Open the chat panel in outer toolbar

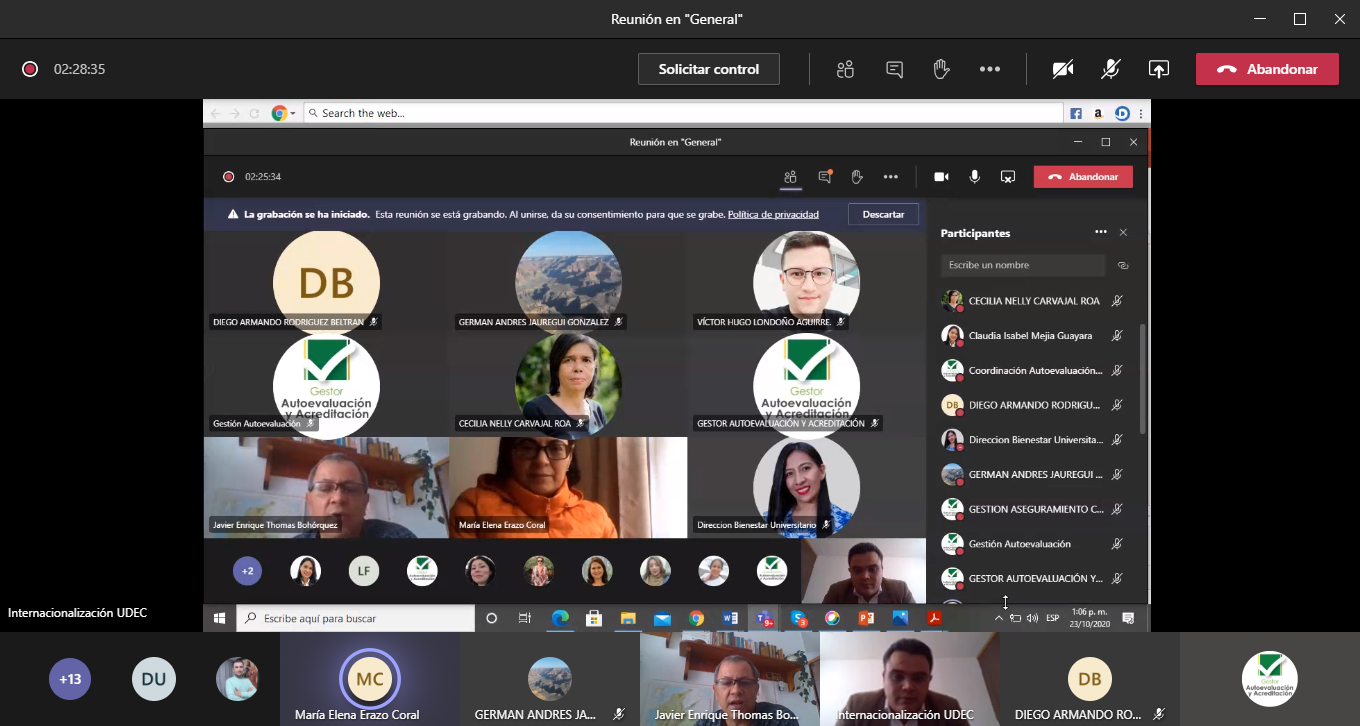click(x=894, y=69)
